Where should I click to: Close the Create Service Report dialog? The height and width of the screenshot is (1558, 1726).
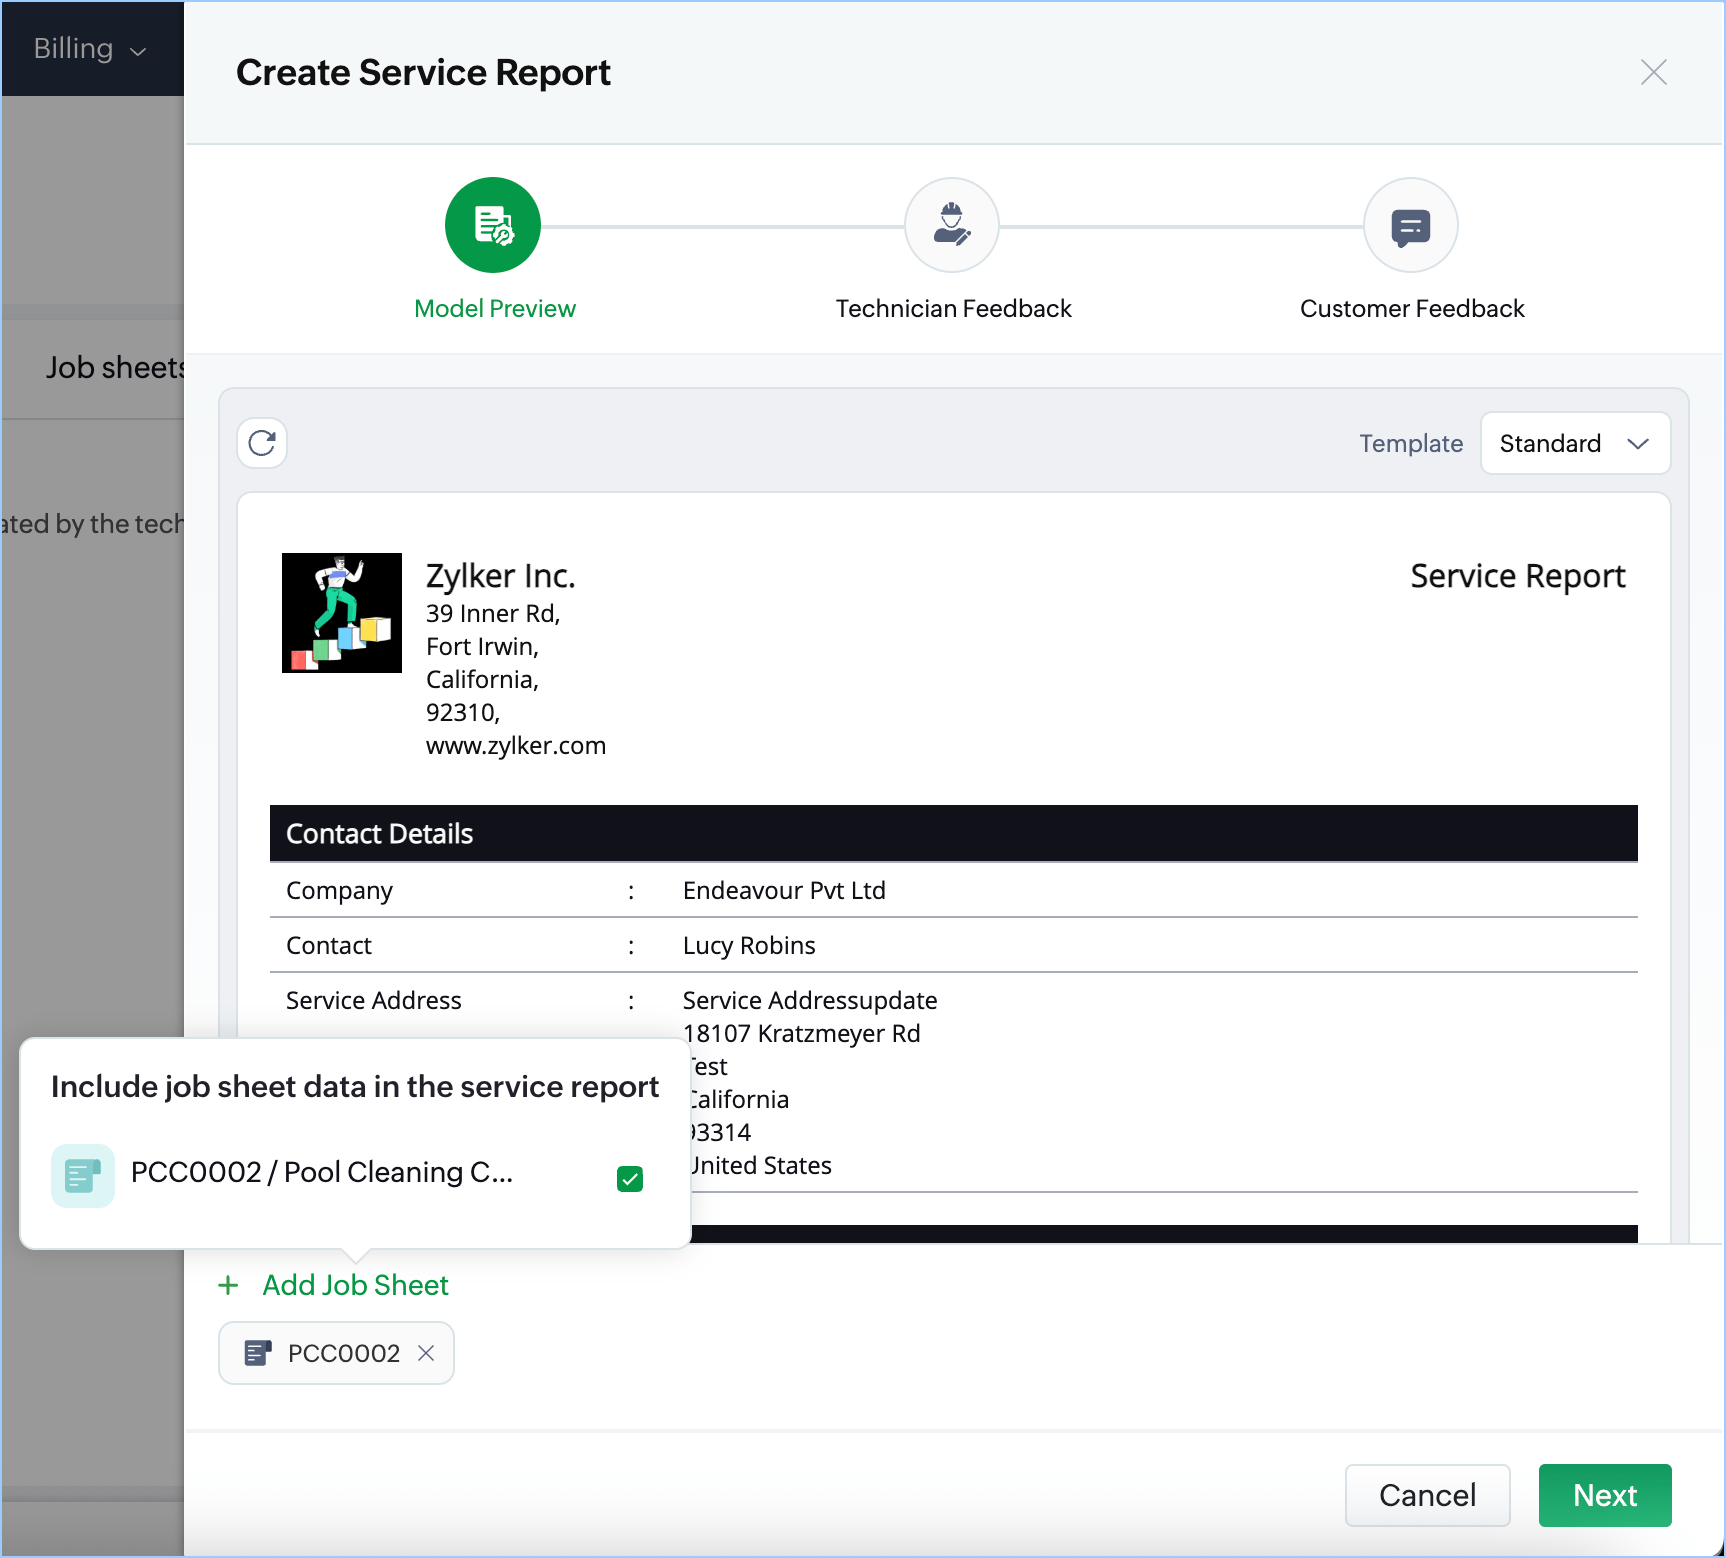[x=1653, y=72]
